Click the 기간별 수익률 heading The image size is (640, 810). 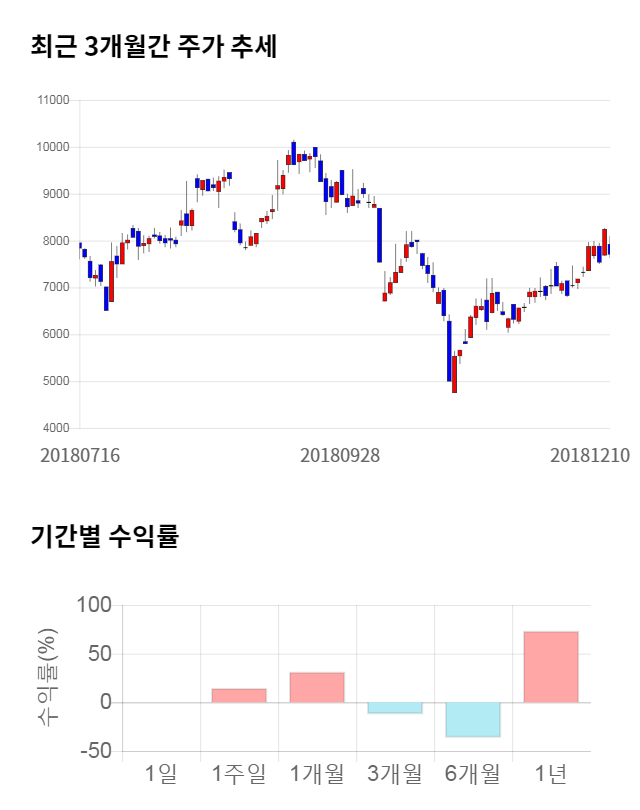coord(104,536)
